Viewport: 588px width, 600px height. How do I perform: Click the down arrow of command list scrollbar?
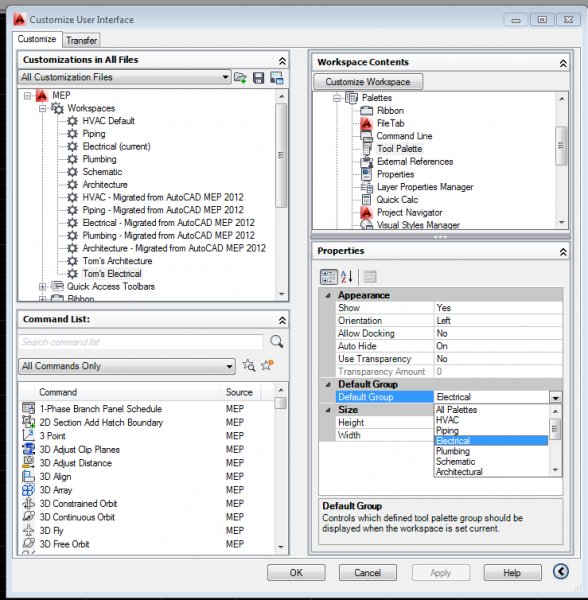click(281, 547)
